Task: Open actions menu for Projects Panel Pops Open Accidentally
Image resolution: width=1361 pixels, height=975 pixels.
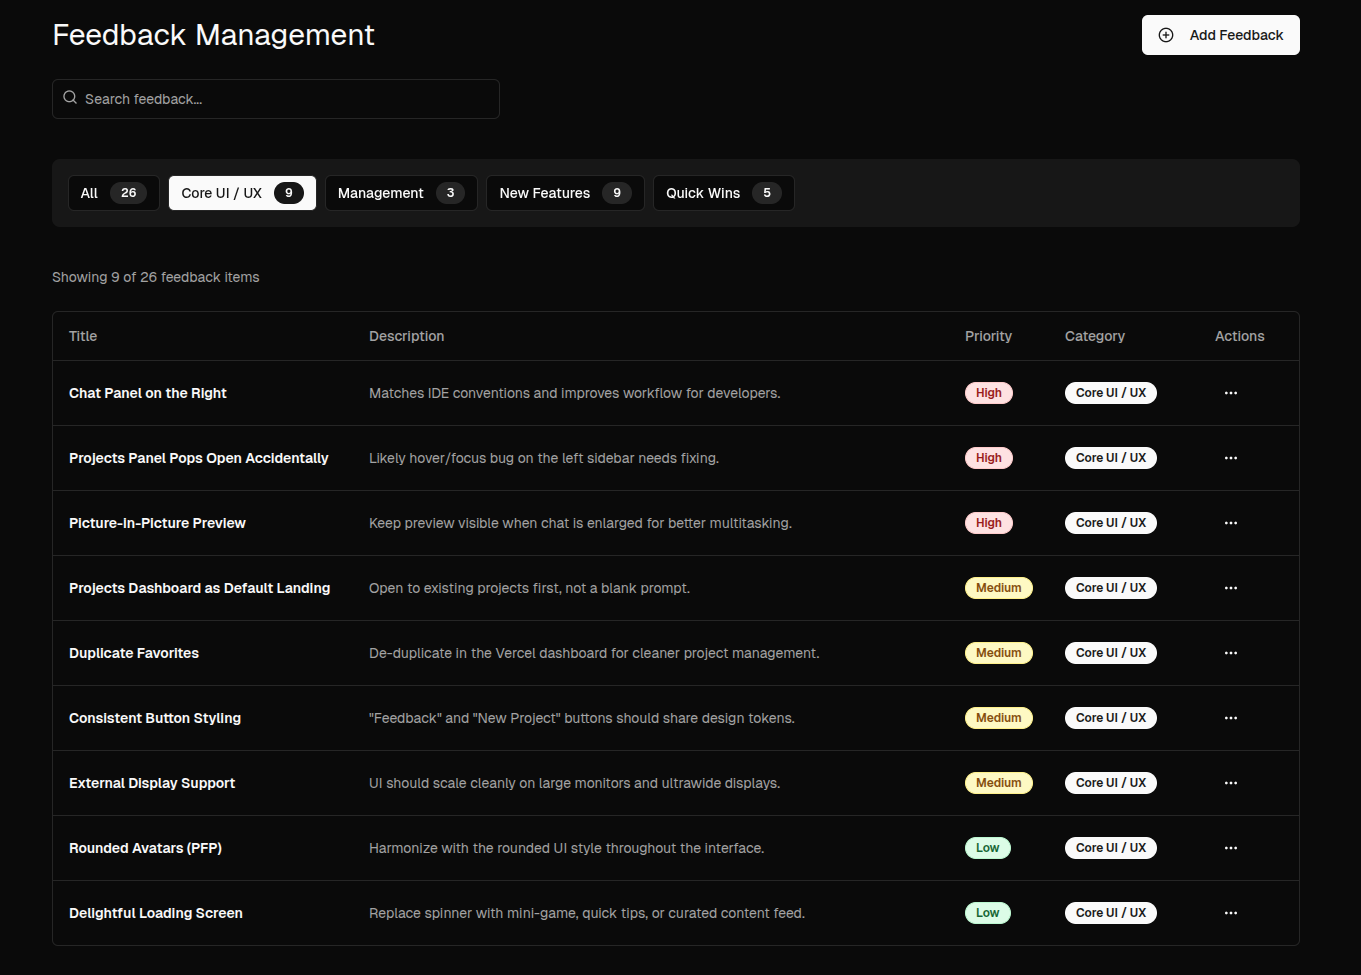Action: coord(1230,457)
